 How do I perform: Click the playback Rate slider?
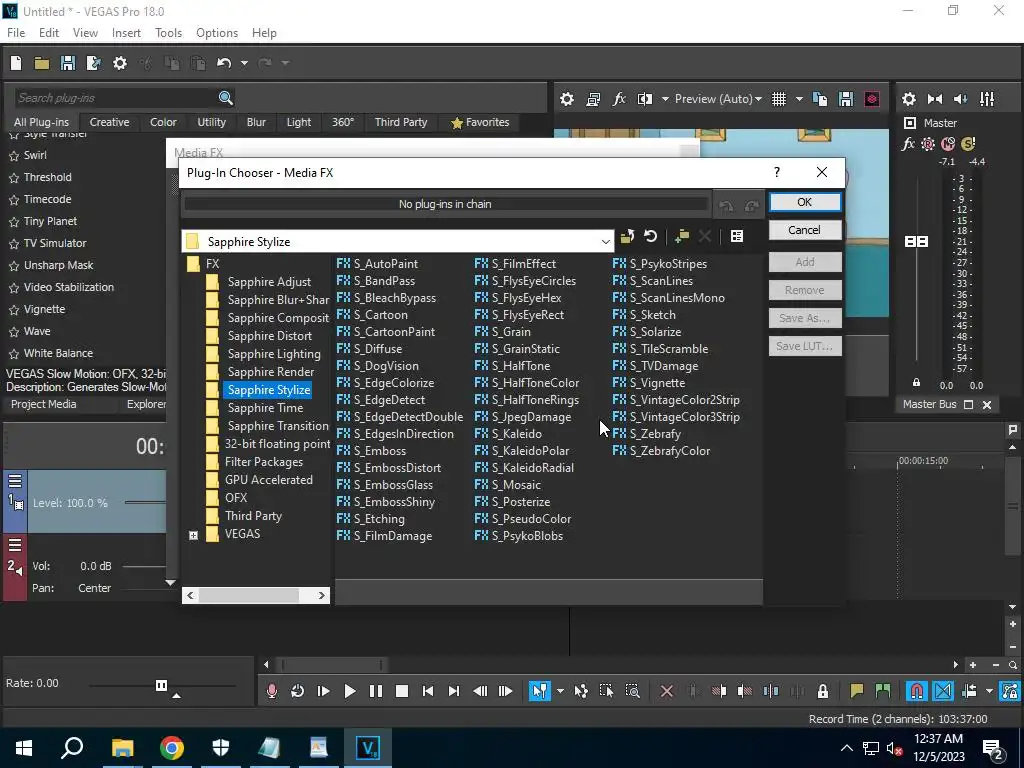pos(162,685)
